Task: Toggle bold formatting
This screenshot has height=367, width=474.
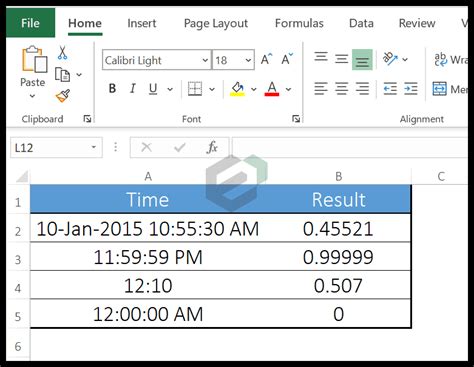Action: (112, 89)
